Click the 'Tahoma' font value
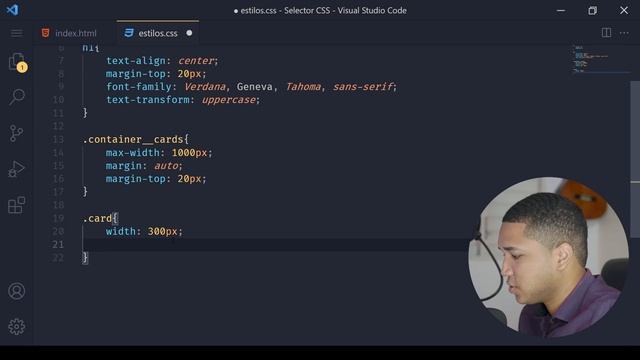 click(303, 87)
